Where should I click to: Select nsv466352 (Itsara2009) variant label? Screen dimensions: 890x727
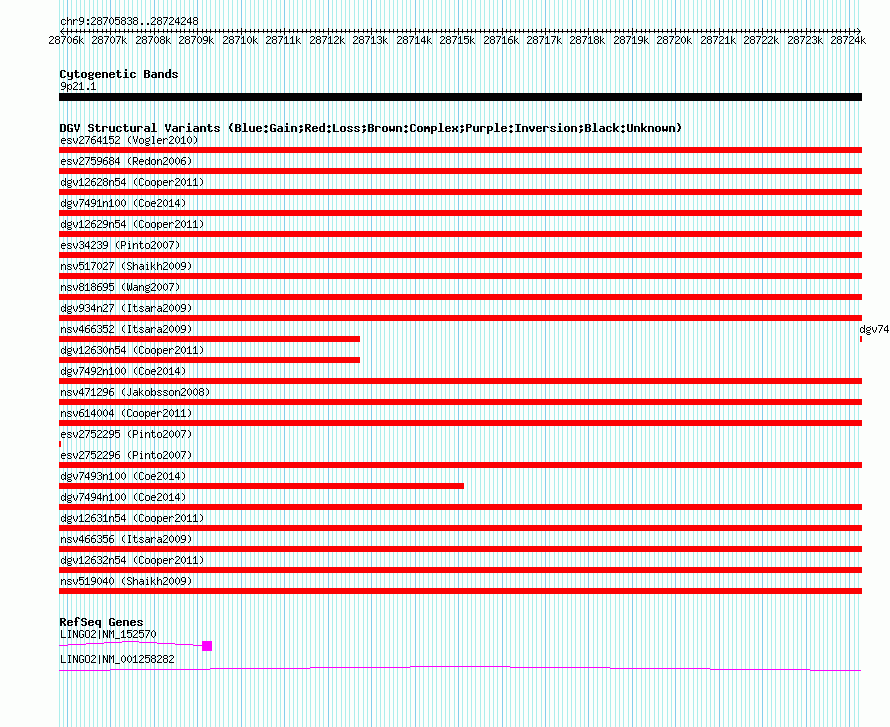(126, 329)
